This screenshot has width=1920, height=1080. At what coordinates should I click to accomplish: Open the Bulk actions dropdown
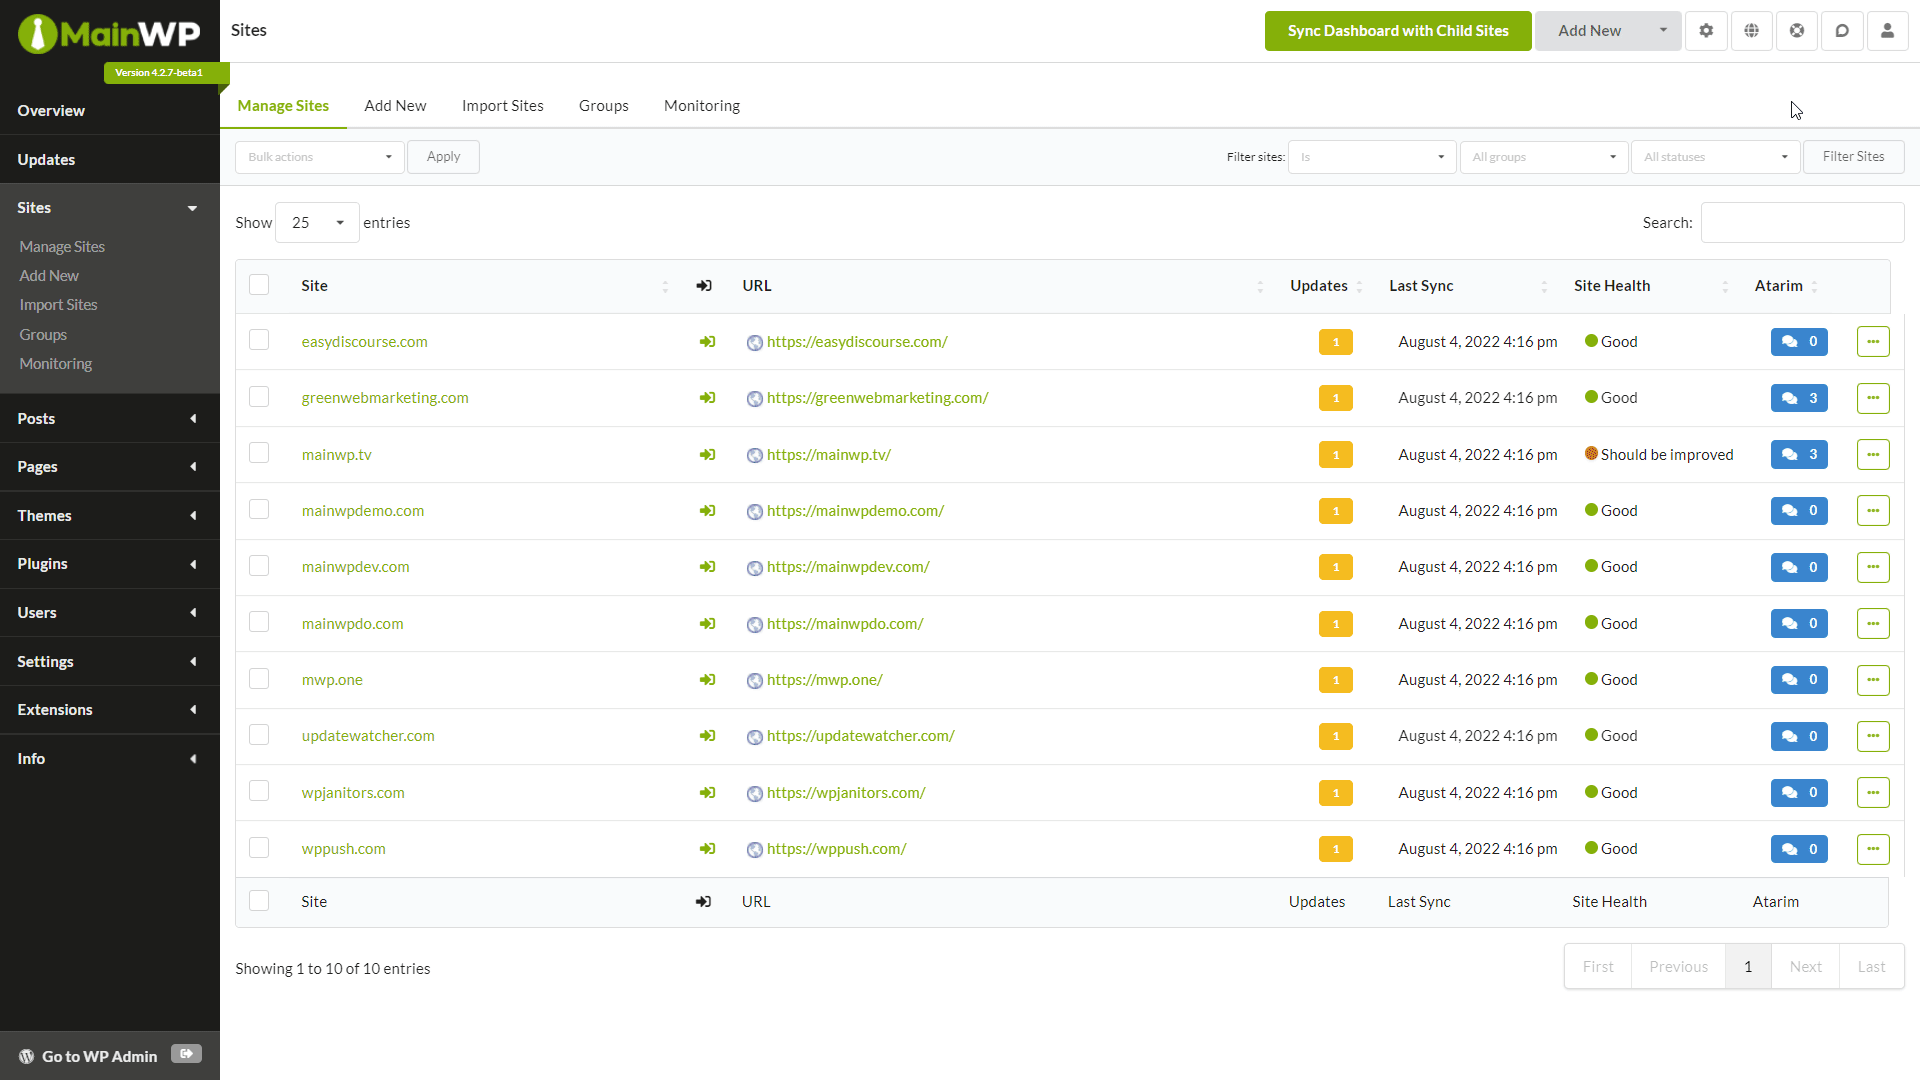point(318,156)
